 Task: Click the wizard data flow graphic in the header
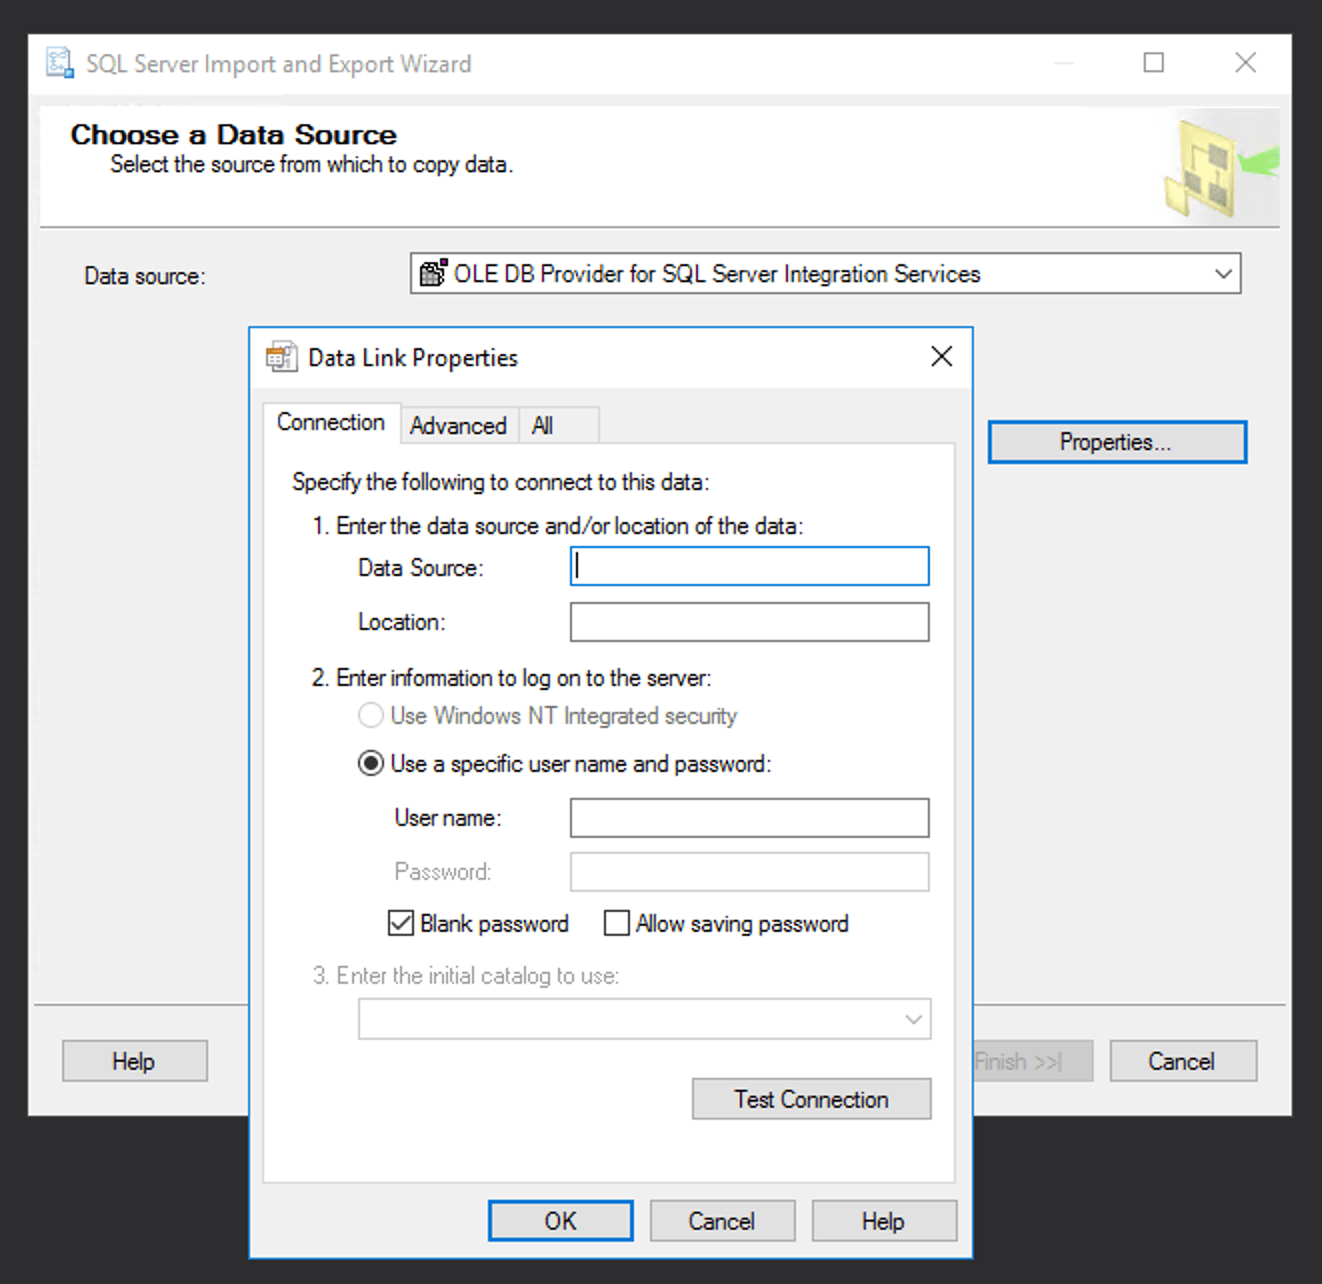[1220, 168]
